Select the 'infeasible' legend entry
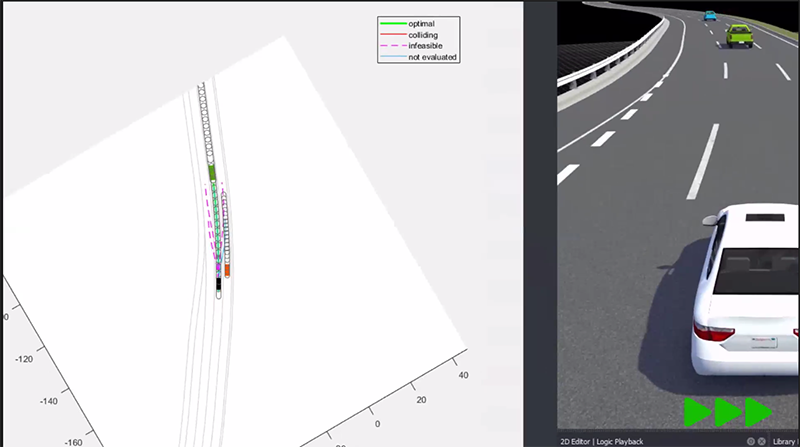Image resolution: width=800 pixels, height=447 pixels. [424, 46]
